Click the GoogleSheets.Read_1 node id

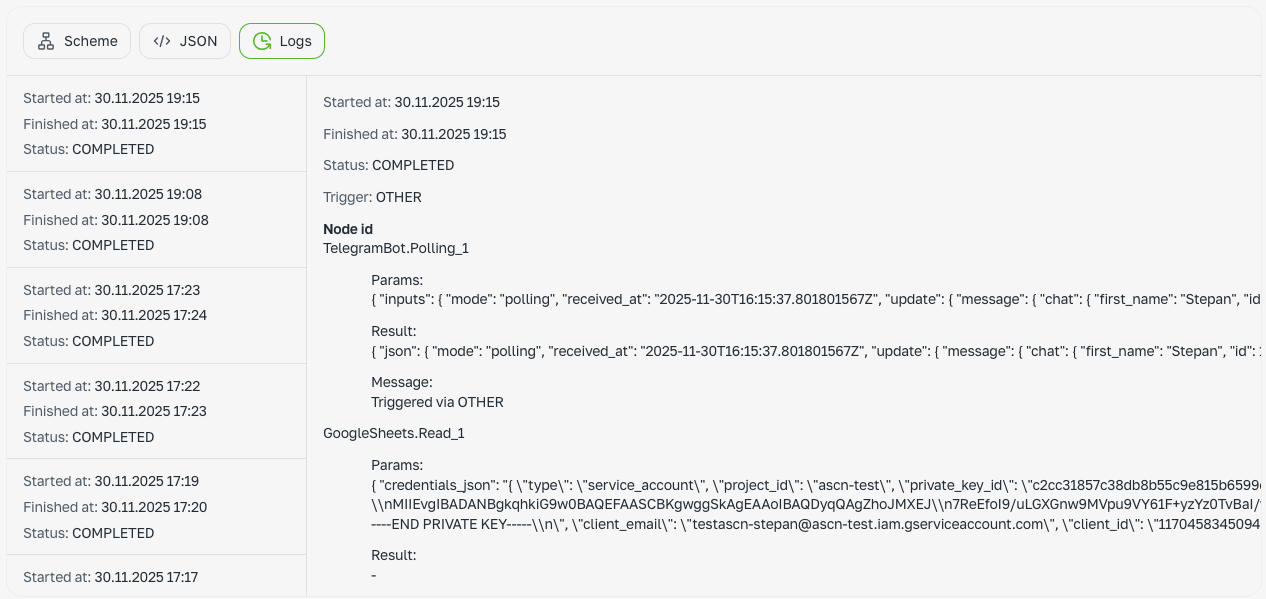coord(394,434)
